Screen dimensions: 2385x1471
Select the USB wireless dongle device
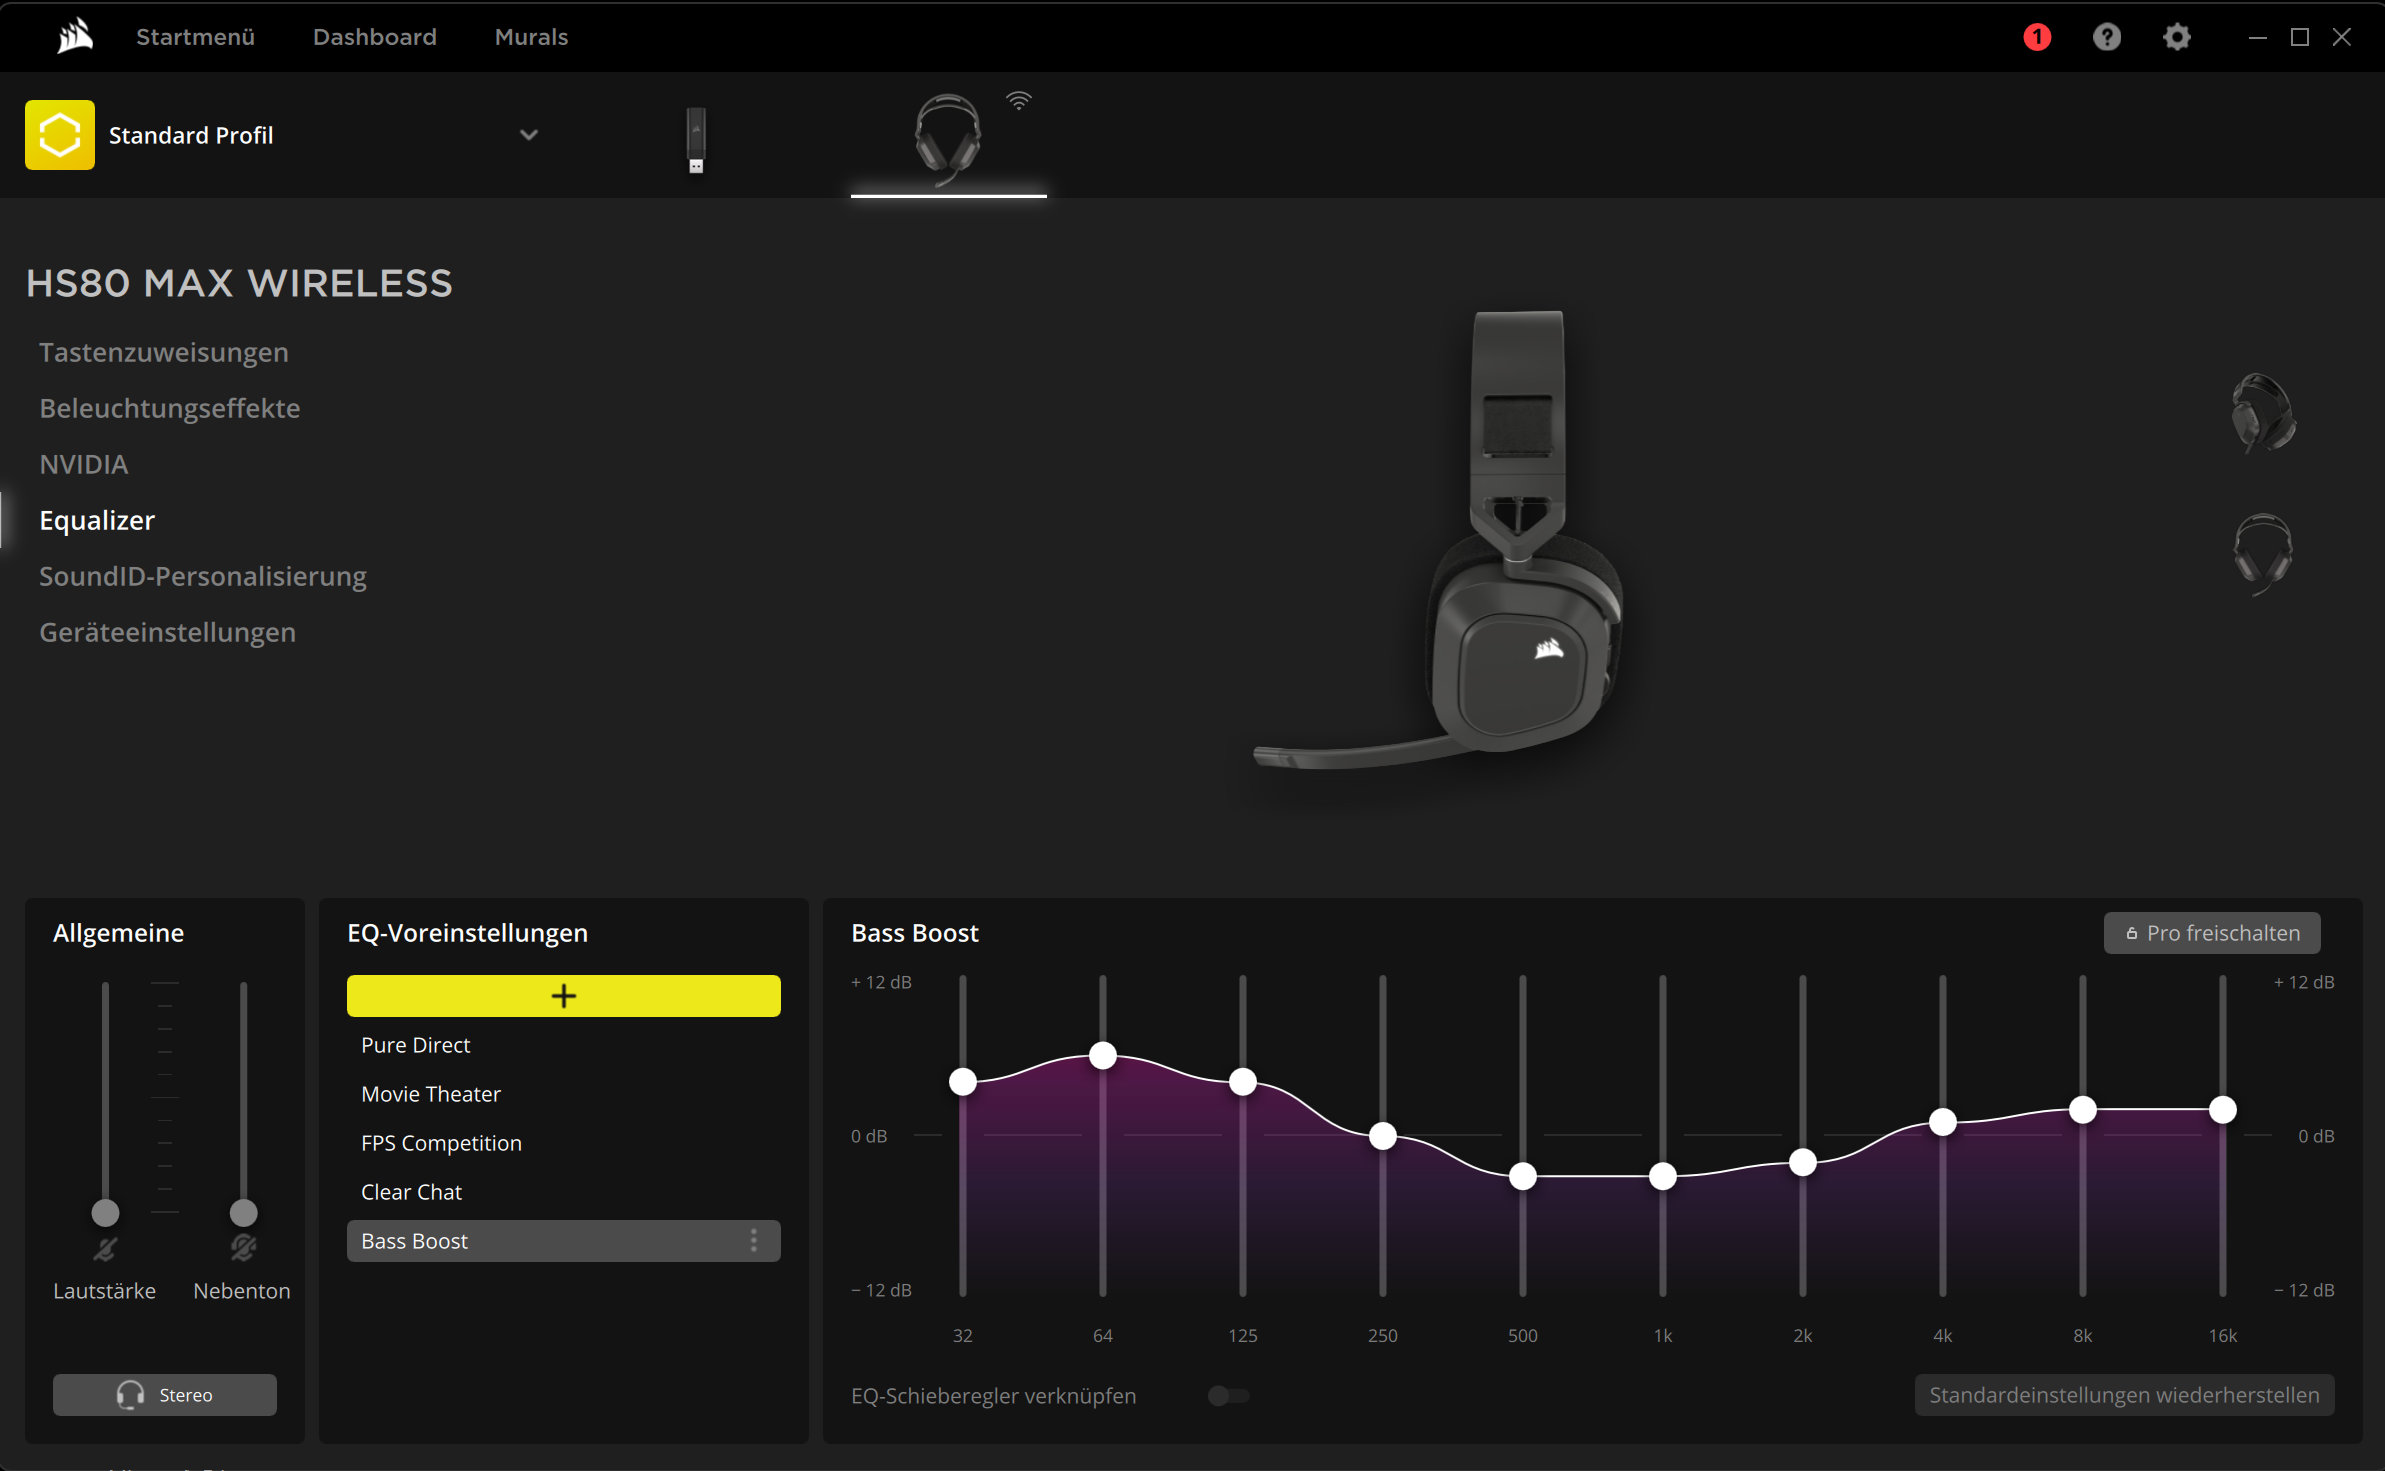click(696, 140)
